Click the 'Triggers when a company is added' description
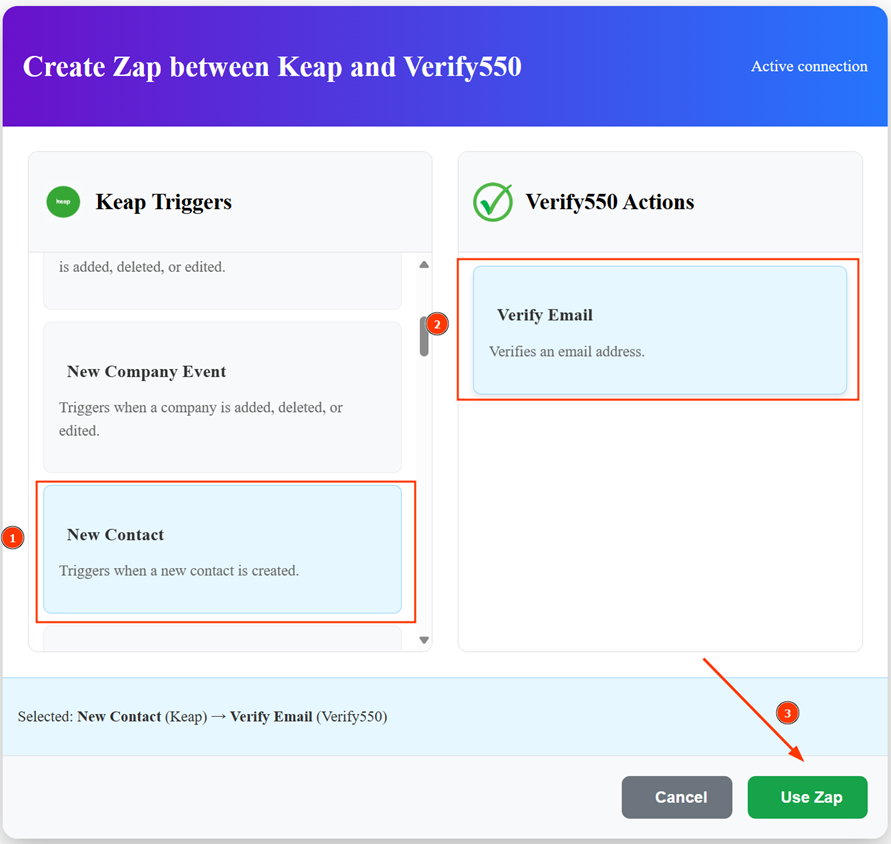 (x=201, y=419)
